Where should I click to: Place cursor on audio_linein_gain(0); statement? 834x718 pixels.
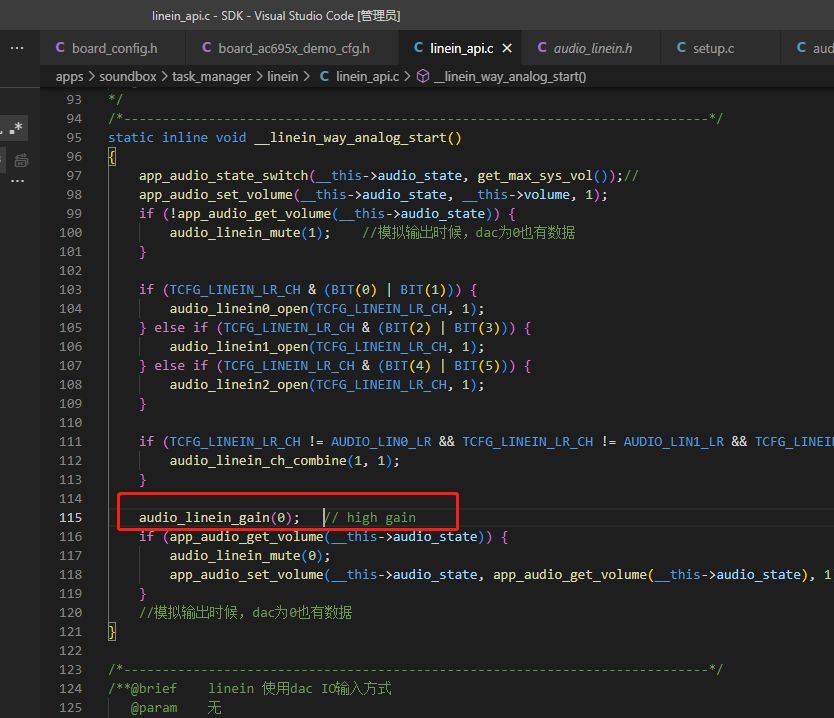point(220,517)
